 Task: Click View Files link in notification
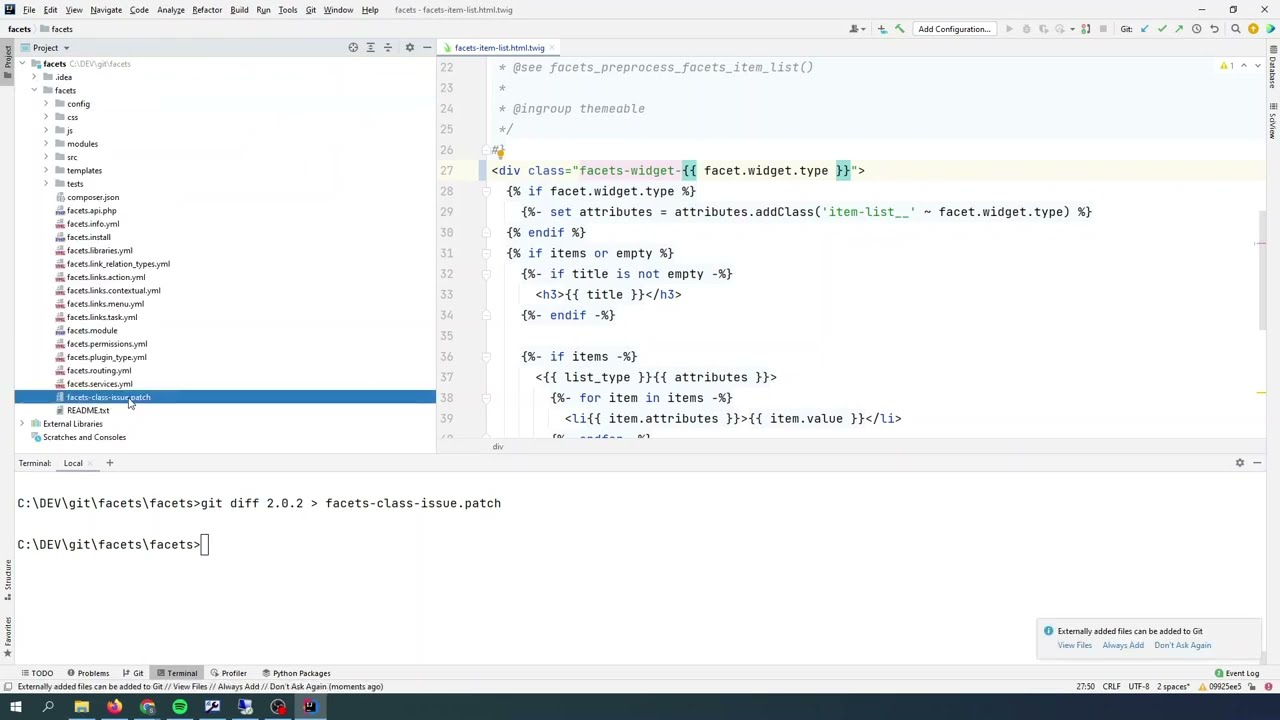coord(1075,645)
